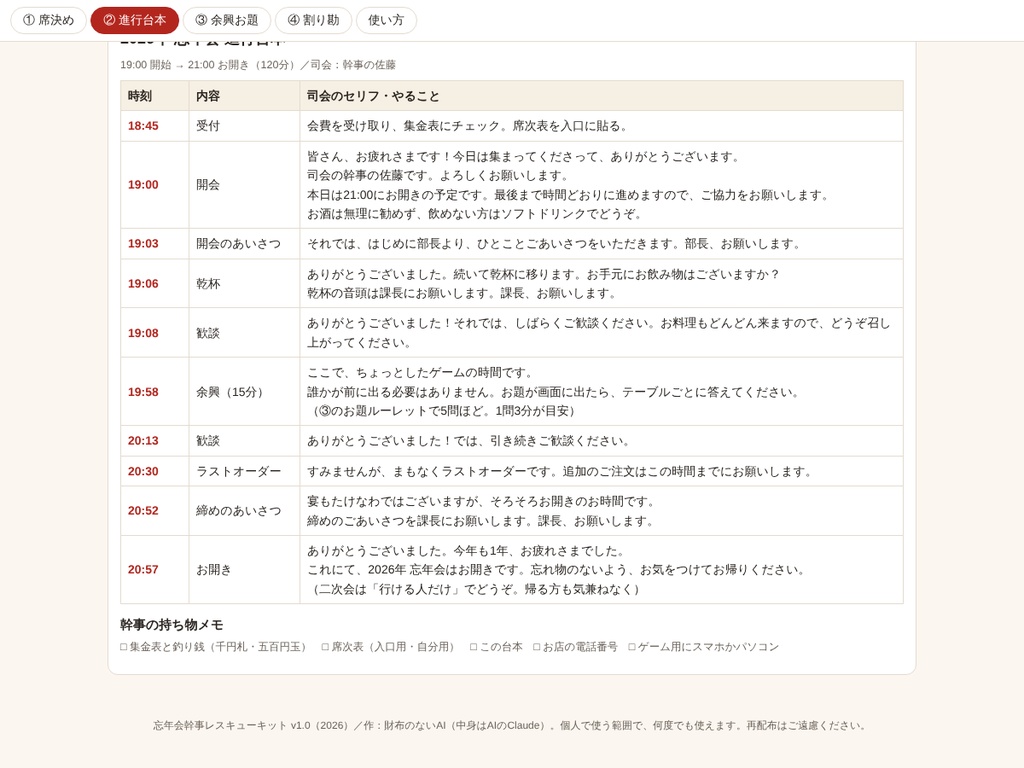This screenshot has width=1024, height=768.
Task: Check 集金表と釣り銭 memo item
Action: [213, 647]
